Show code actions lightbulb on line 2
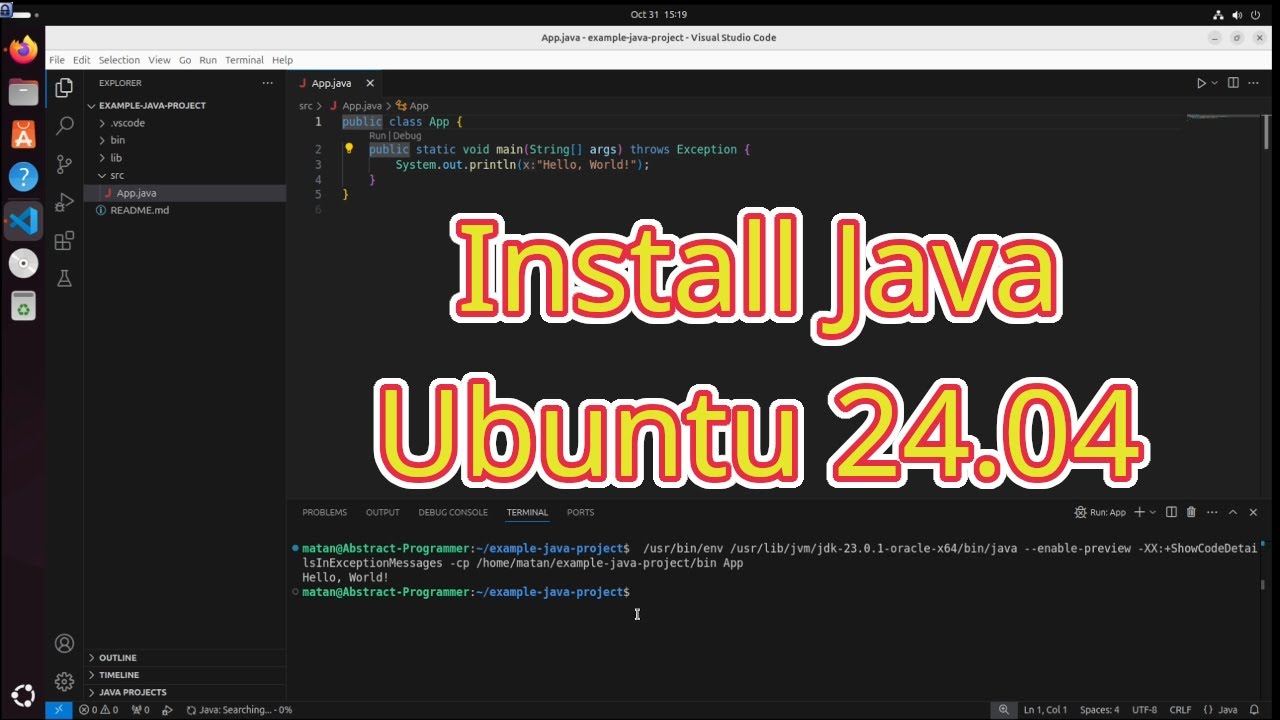This screenshot has height=720, width=1280. pyautogui.click(x=349, y=148)
